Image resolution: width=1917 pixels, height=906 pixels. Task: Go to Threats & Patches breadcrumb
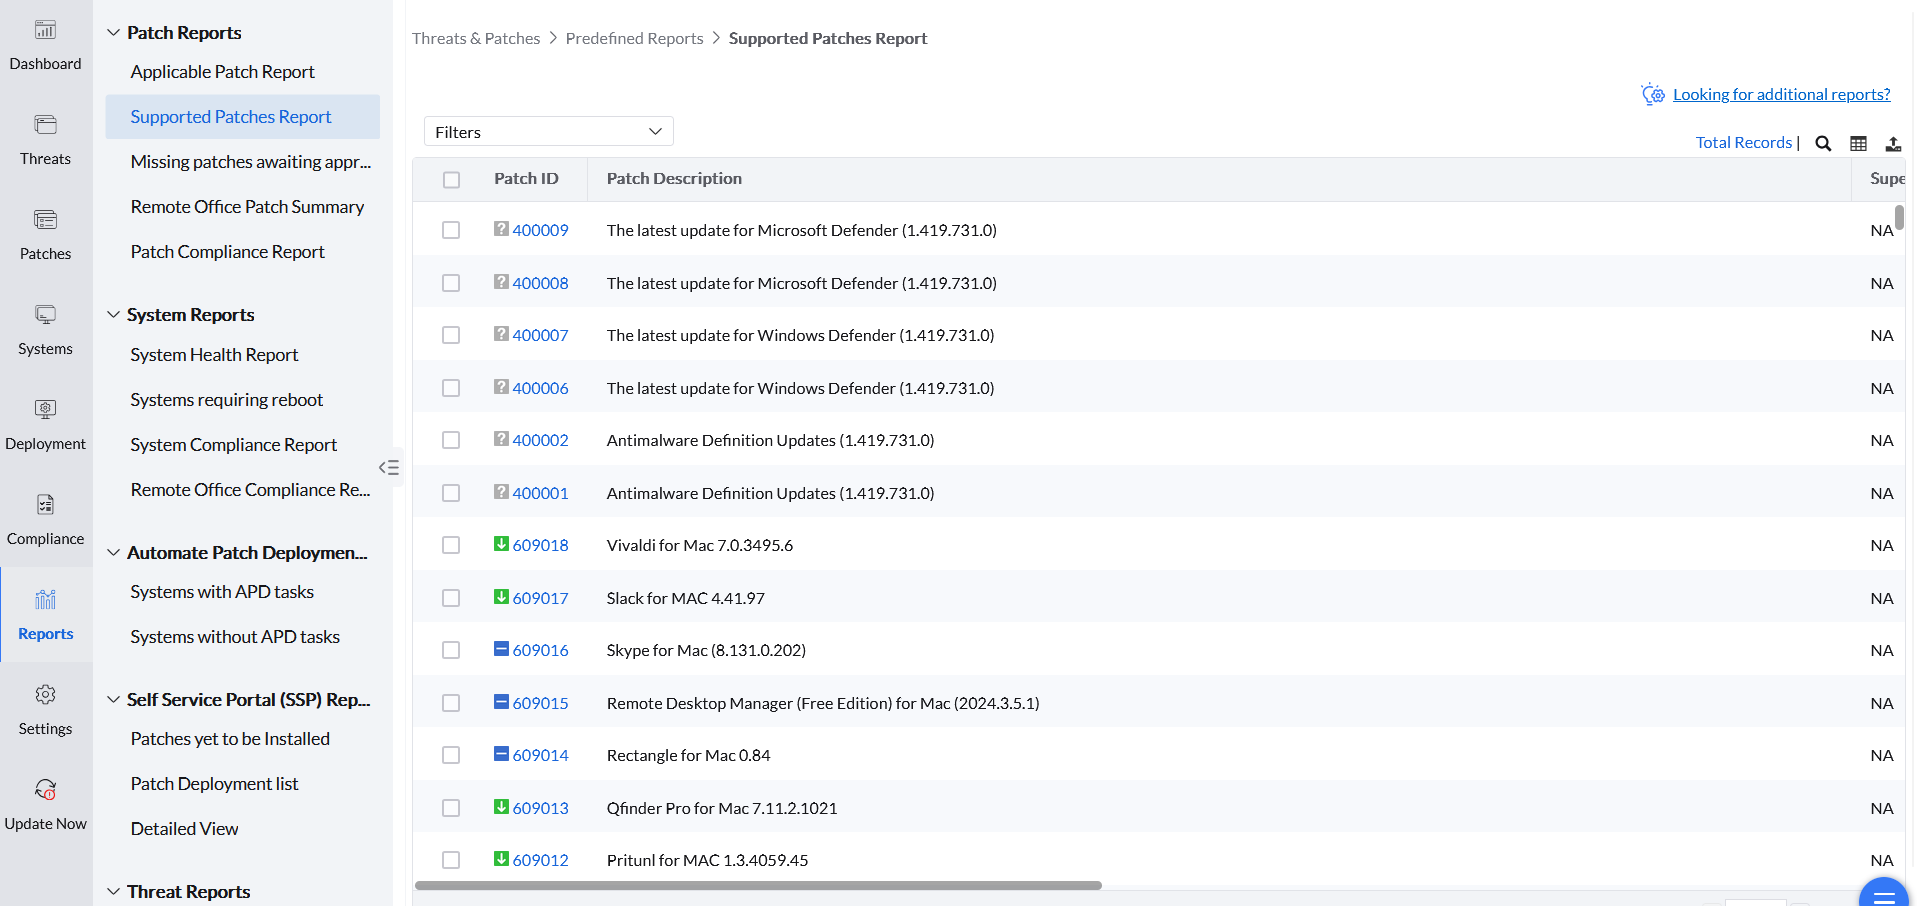[476, 38]
